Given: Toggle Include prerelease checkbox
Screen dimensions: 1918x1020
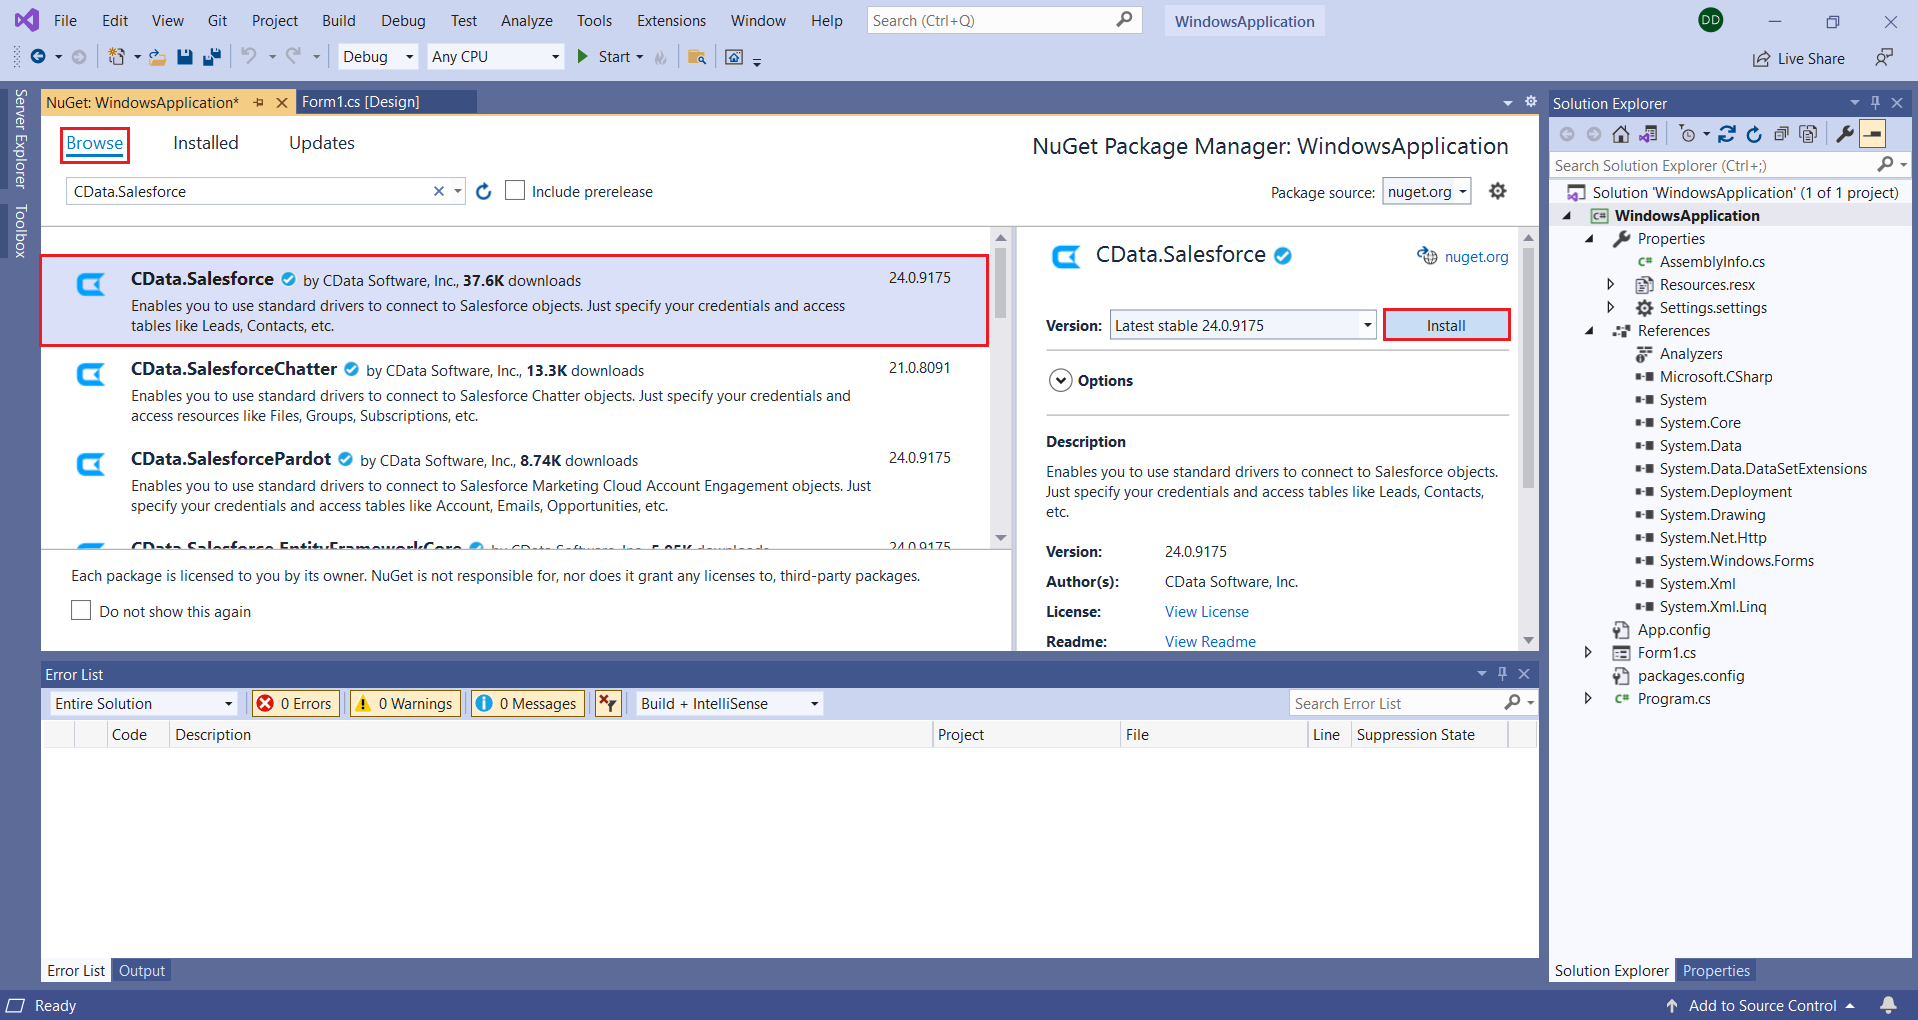Looking at the screenshot, I should point(515,190).
